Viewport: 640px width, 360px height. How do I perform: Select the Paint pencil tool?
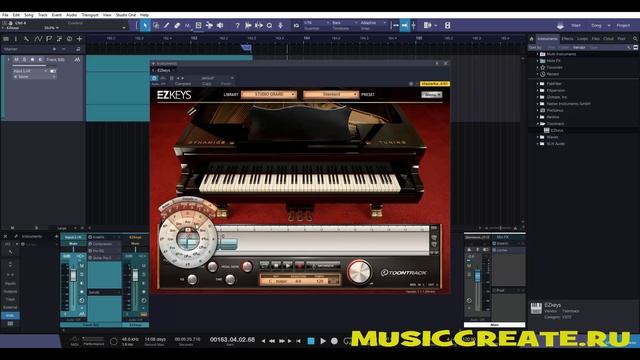tap(167, 25)
